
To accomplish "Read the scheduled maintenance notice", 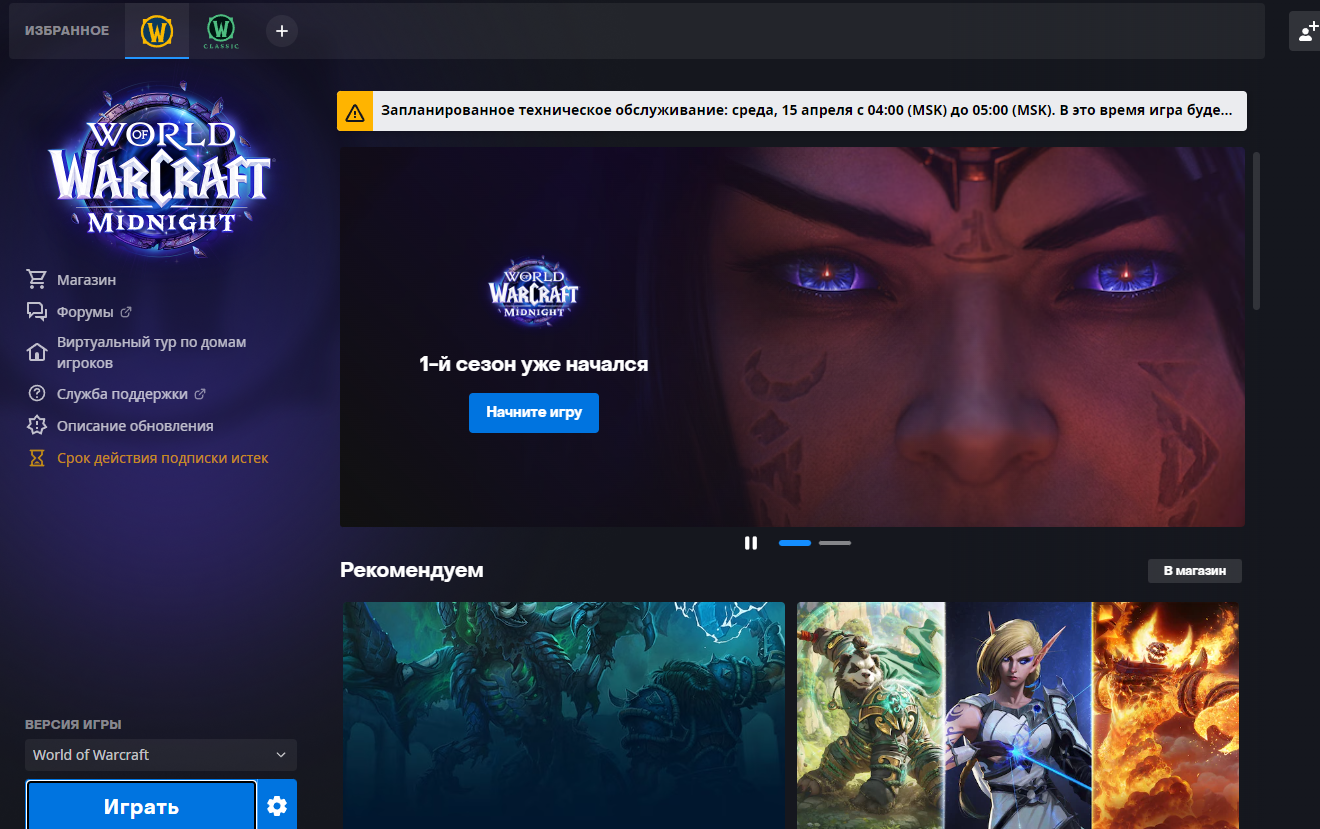I will pos(805,111).
